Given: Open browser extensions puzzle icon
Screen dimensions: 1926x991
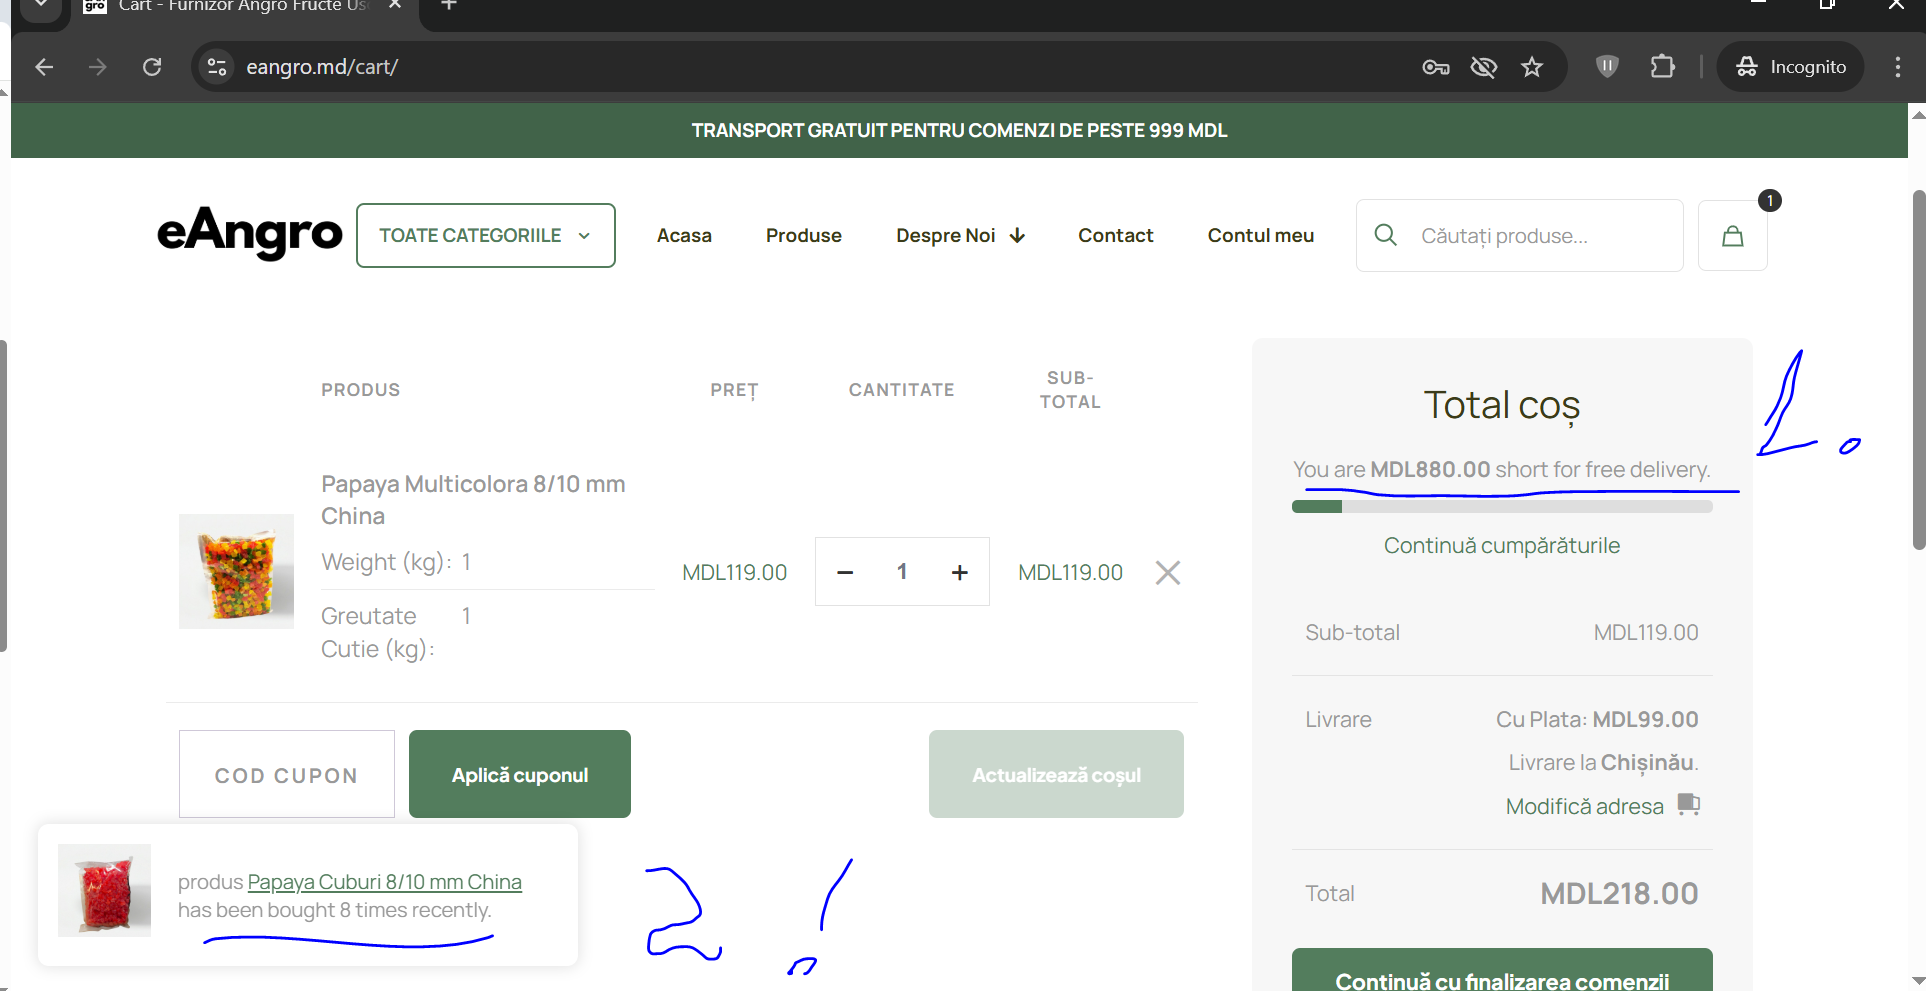Looking at the screenshot, I should [1662, 67].
